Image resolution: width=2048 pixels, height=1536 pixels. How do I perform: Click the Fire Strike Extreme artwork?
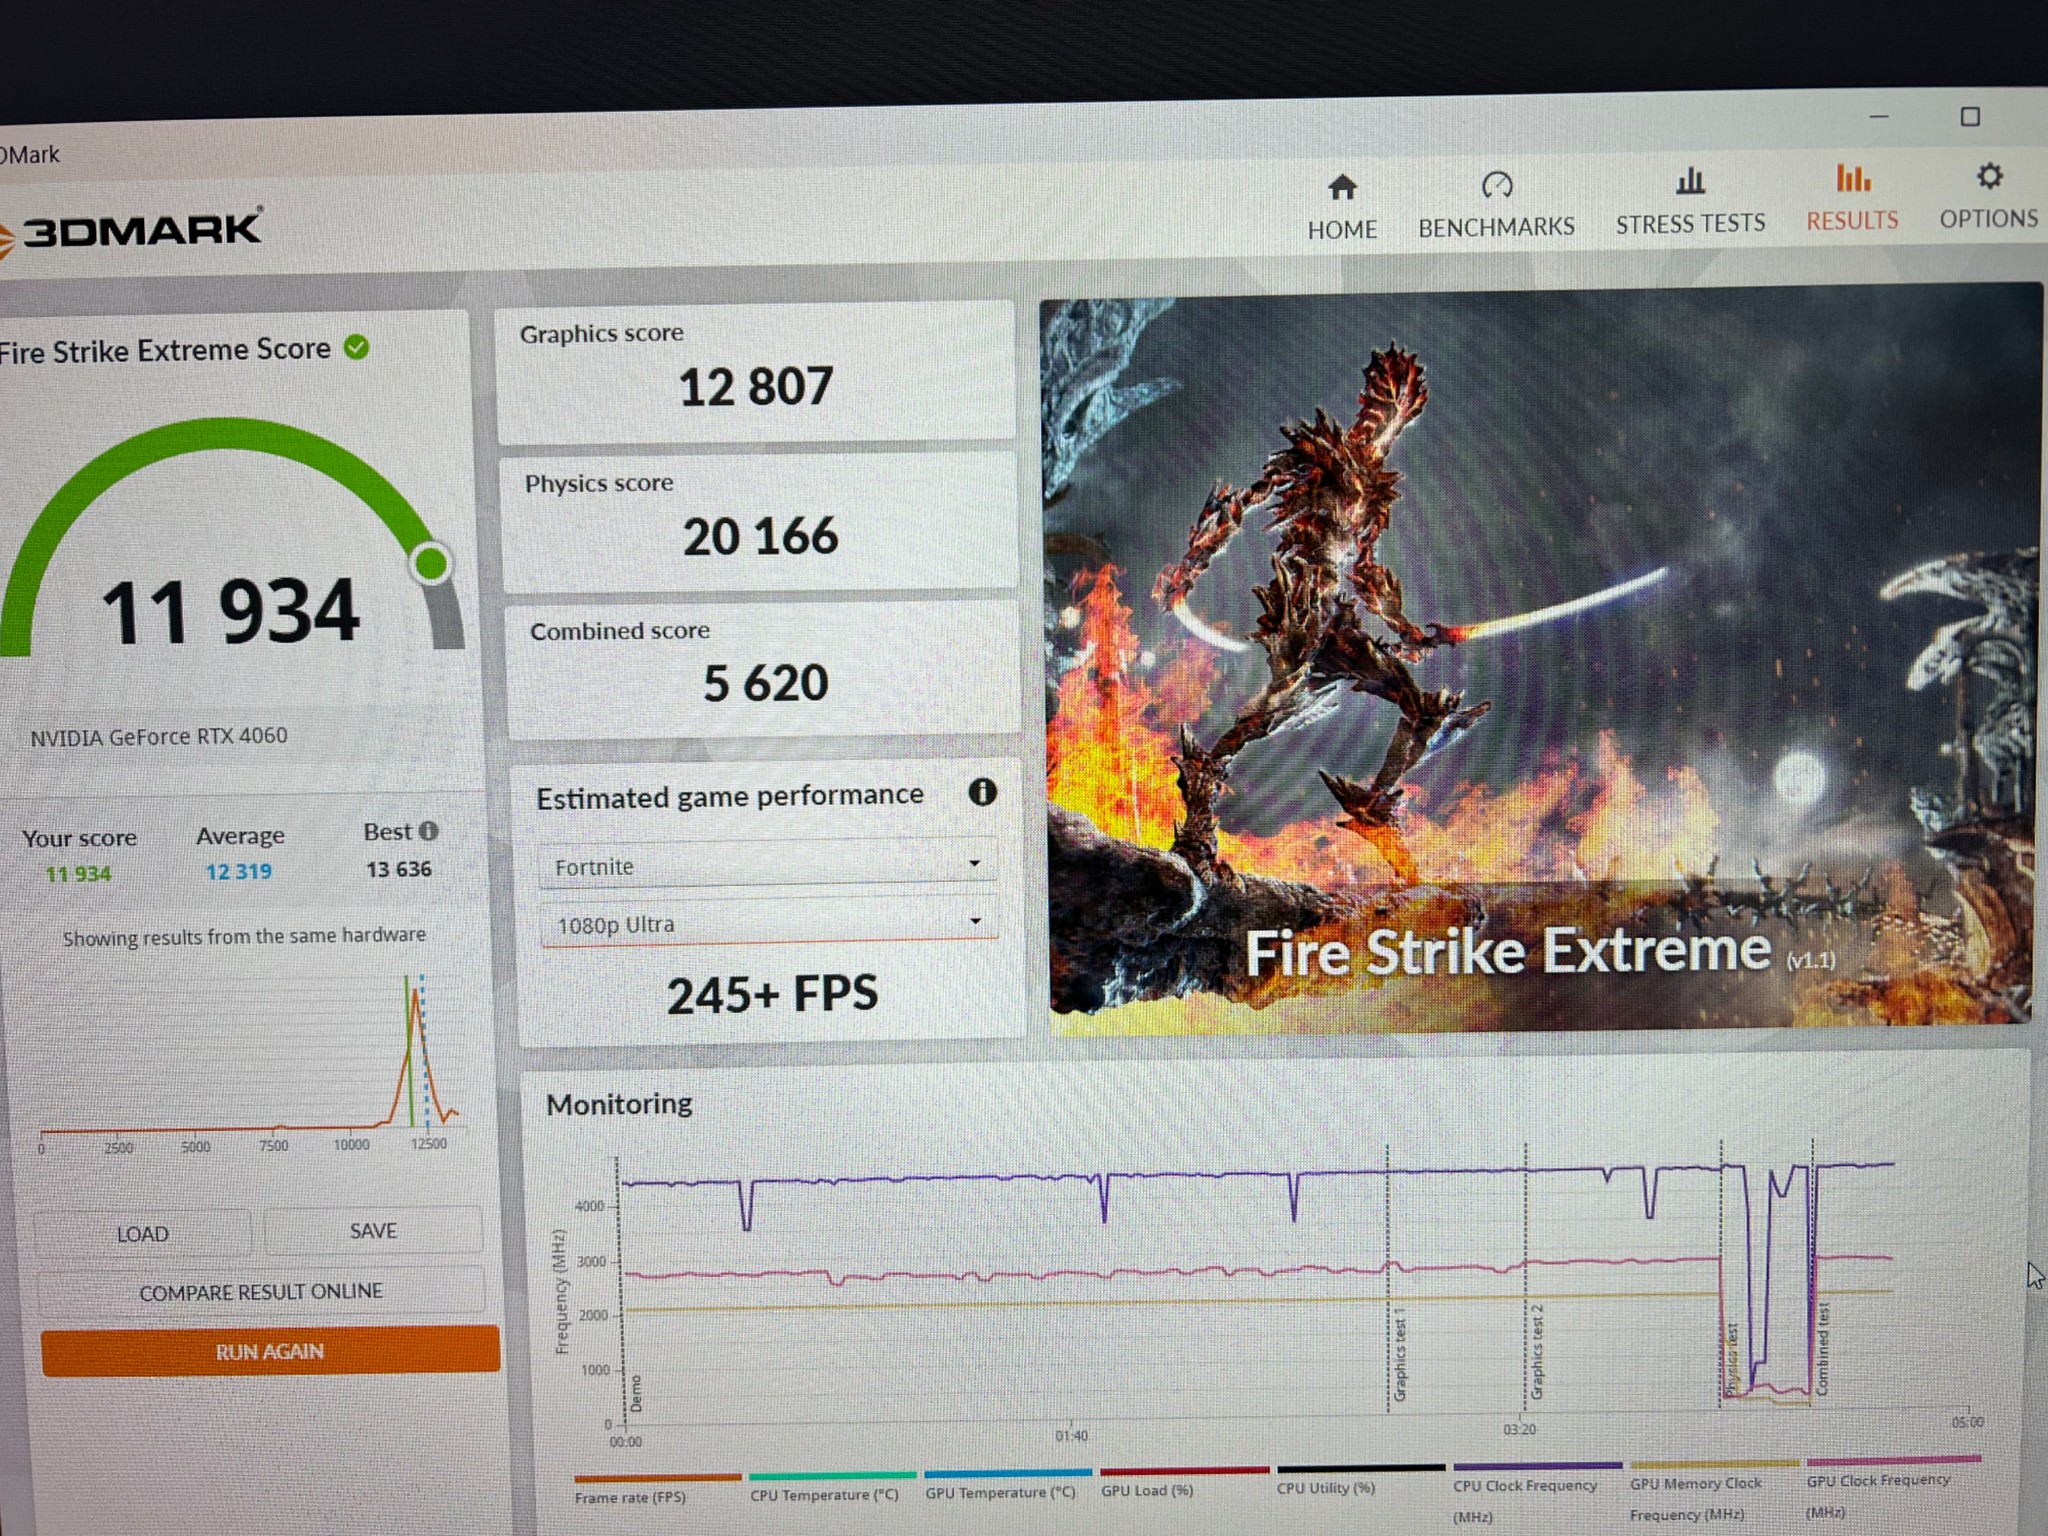1539,660
